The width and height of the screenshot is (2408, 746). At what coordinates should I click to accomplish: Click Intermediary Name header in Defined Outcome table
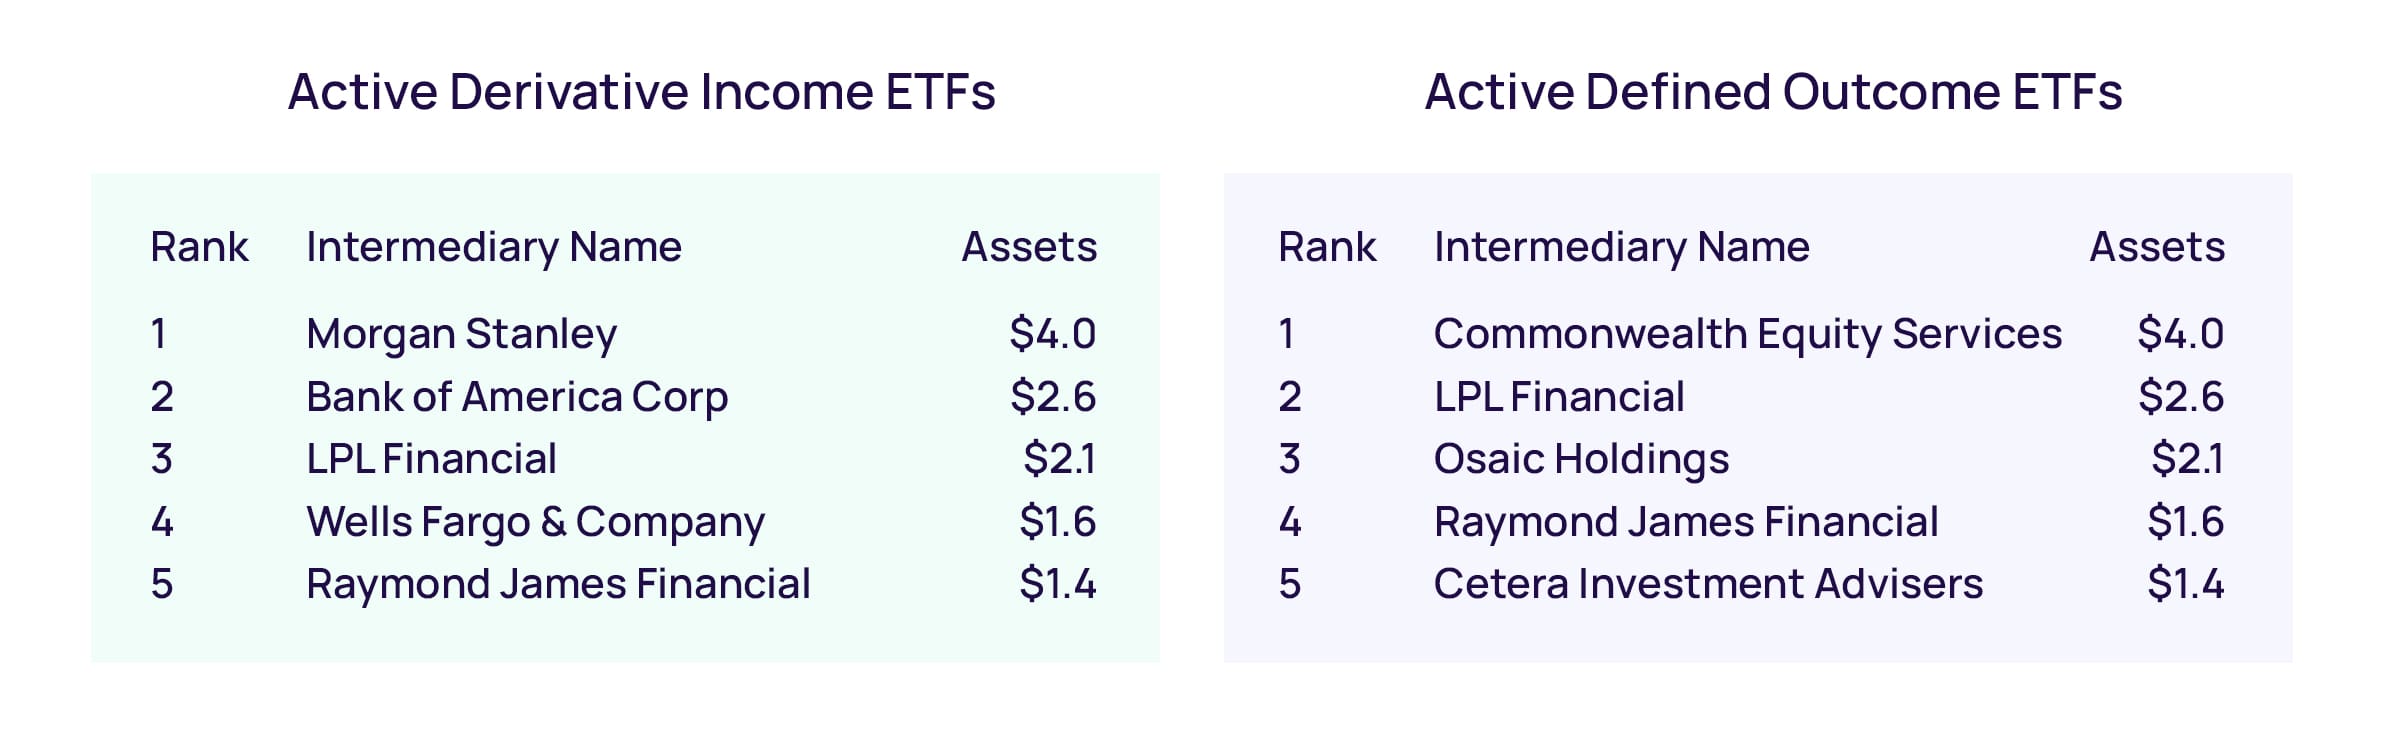point(1621,247)
